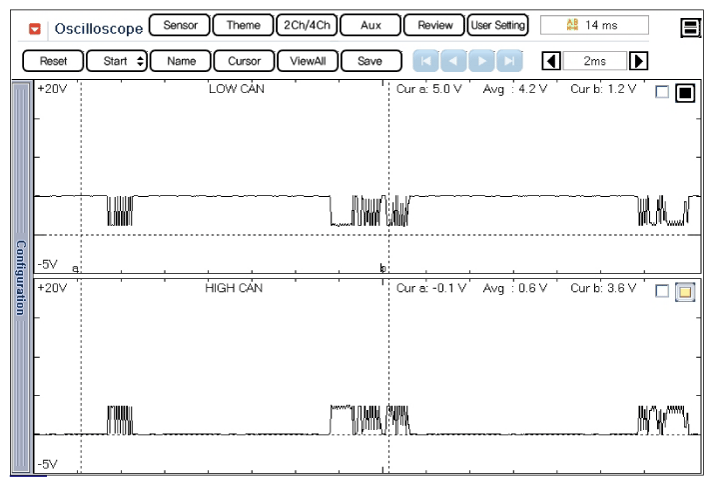Jump to last frame playback icon
The image size is (713, 486).
click(x=509, y=61)
